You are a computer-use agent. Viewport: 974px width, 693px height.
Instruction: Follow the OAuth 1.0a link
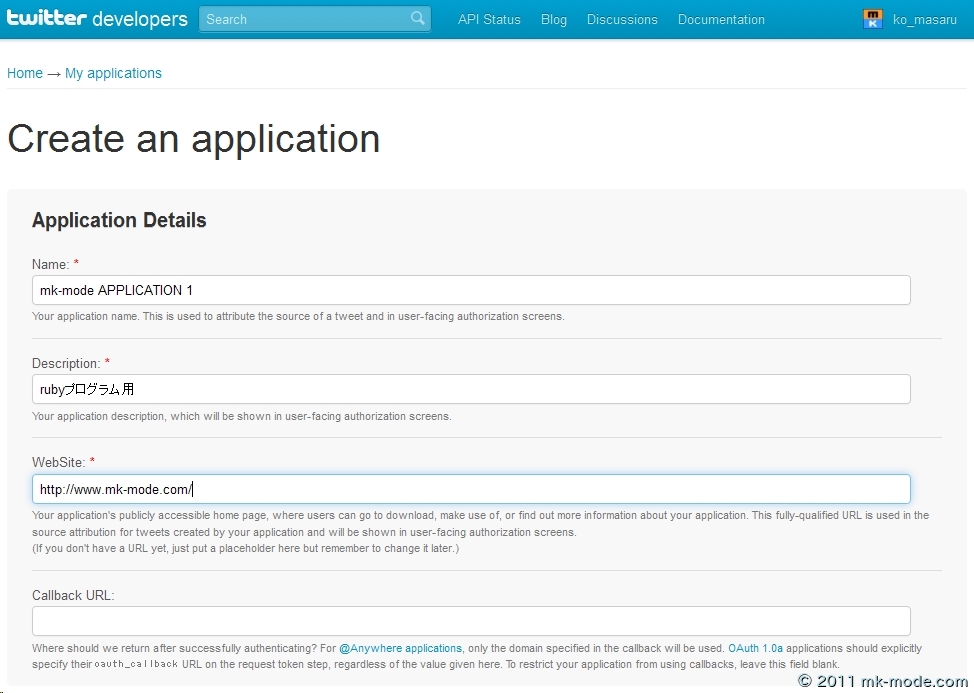coord(755,648)
